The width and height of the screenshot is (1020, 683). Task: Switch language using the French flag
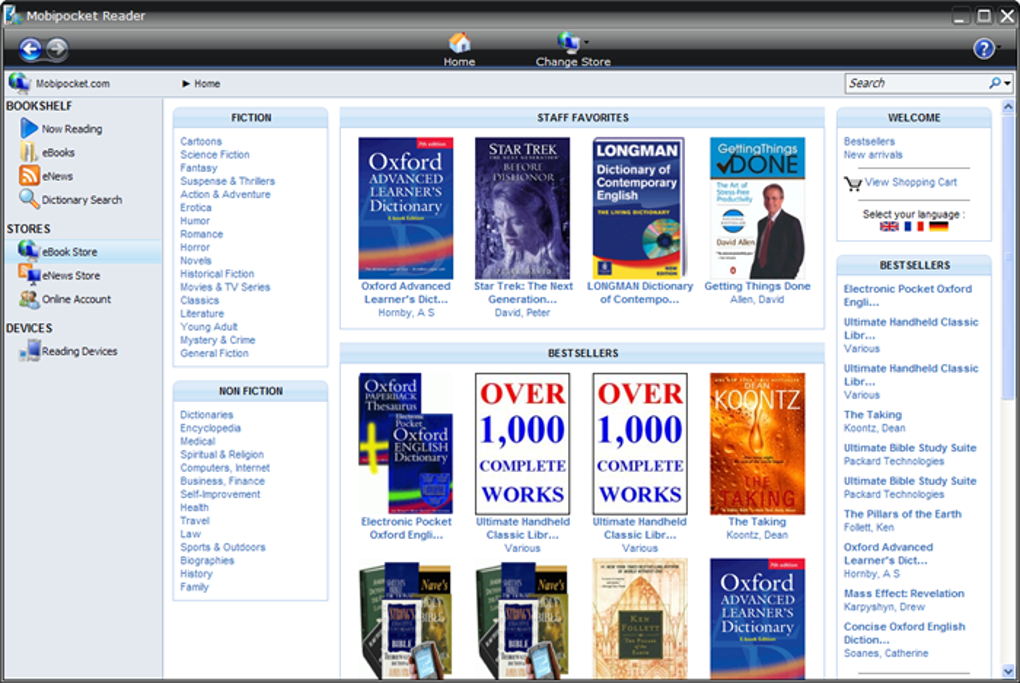[913, 226]
